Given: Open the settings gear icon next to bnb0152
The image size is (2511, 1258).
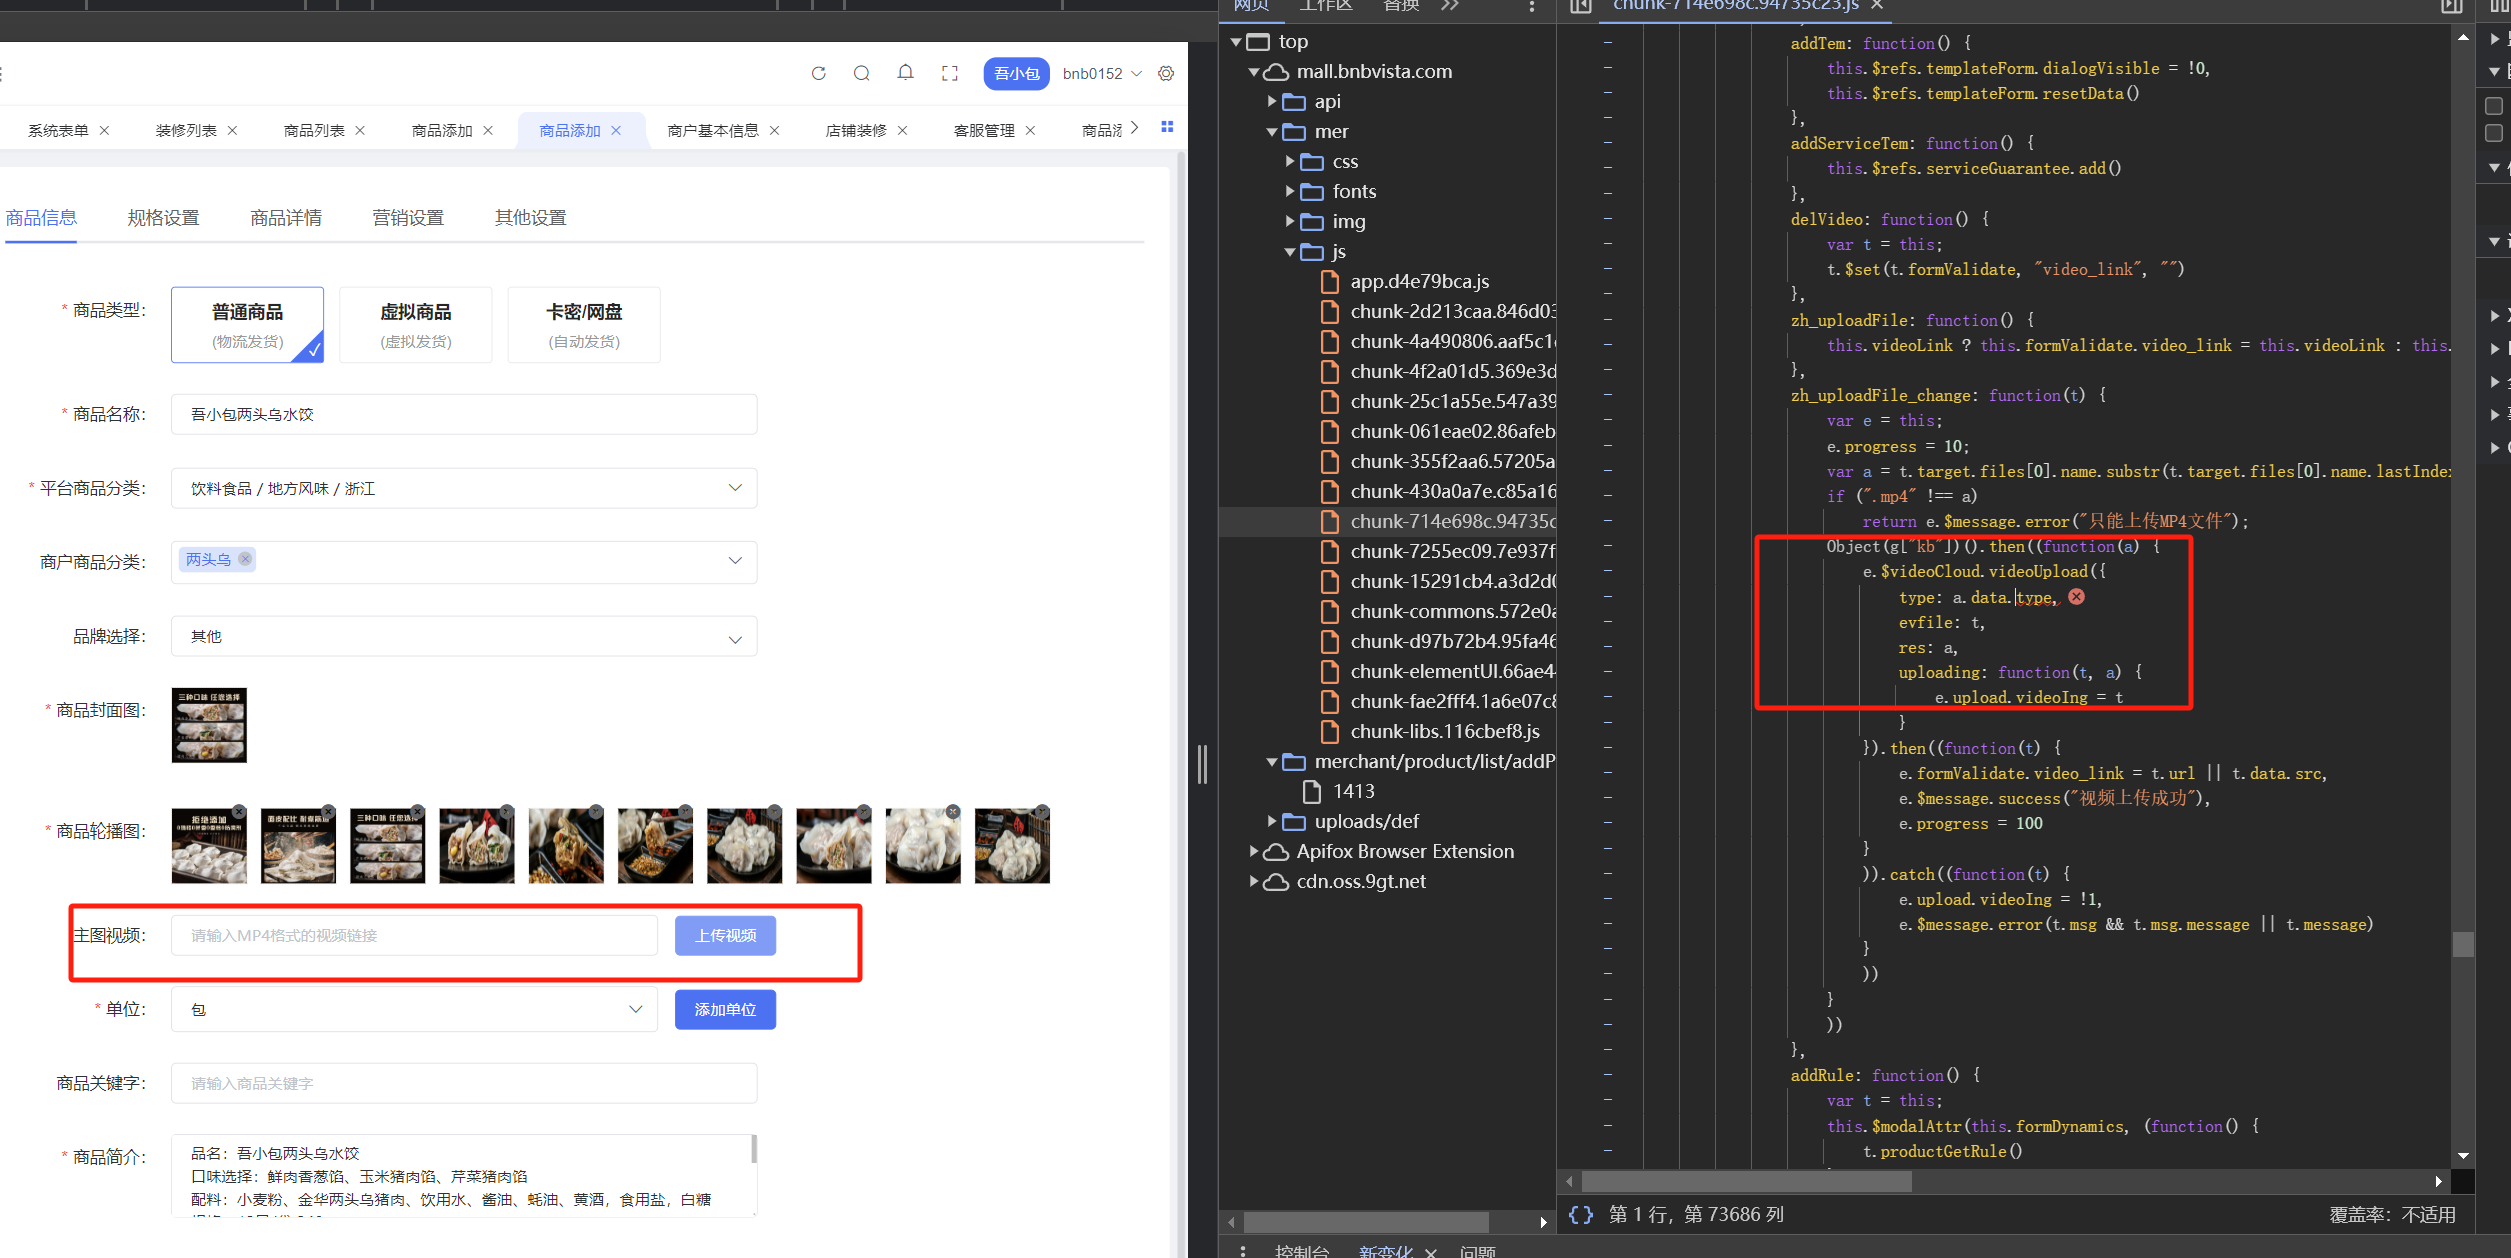Looking at the screenshot, I should click(1166, 73).
